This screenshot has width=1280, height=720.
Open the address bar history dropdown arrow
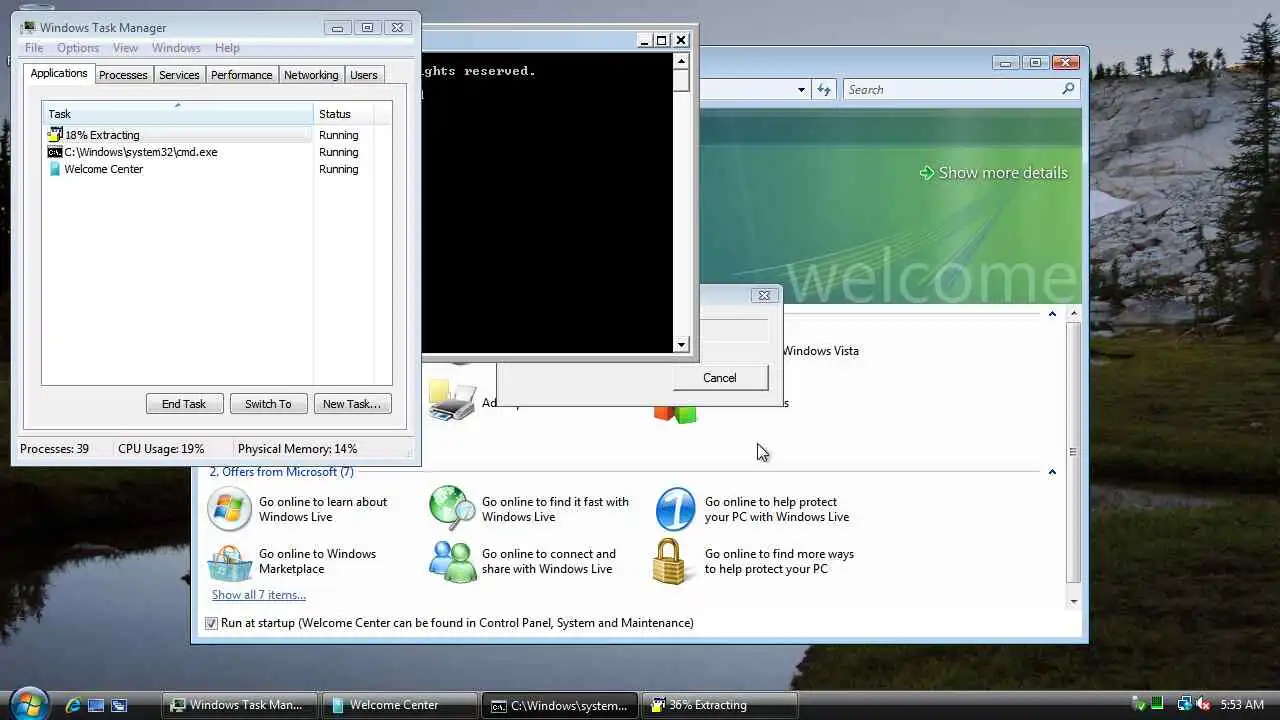point(801,90)
